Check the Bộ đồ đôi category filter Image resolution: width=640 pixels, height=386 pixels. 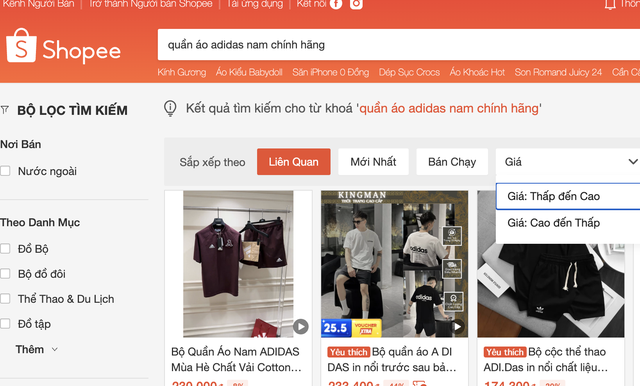point(5,273)
